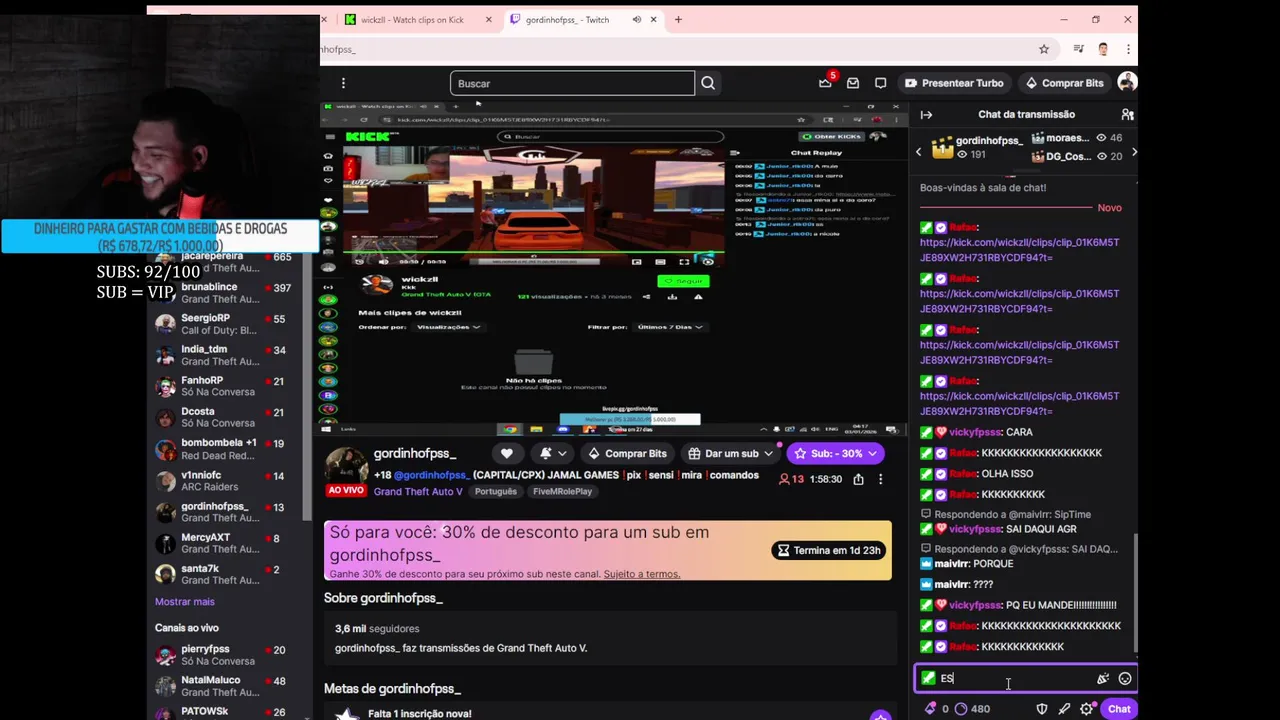1280x720 pixels.
Task: Open a new browser tab
Action: [678, 20]
